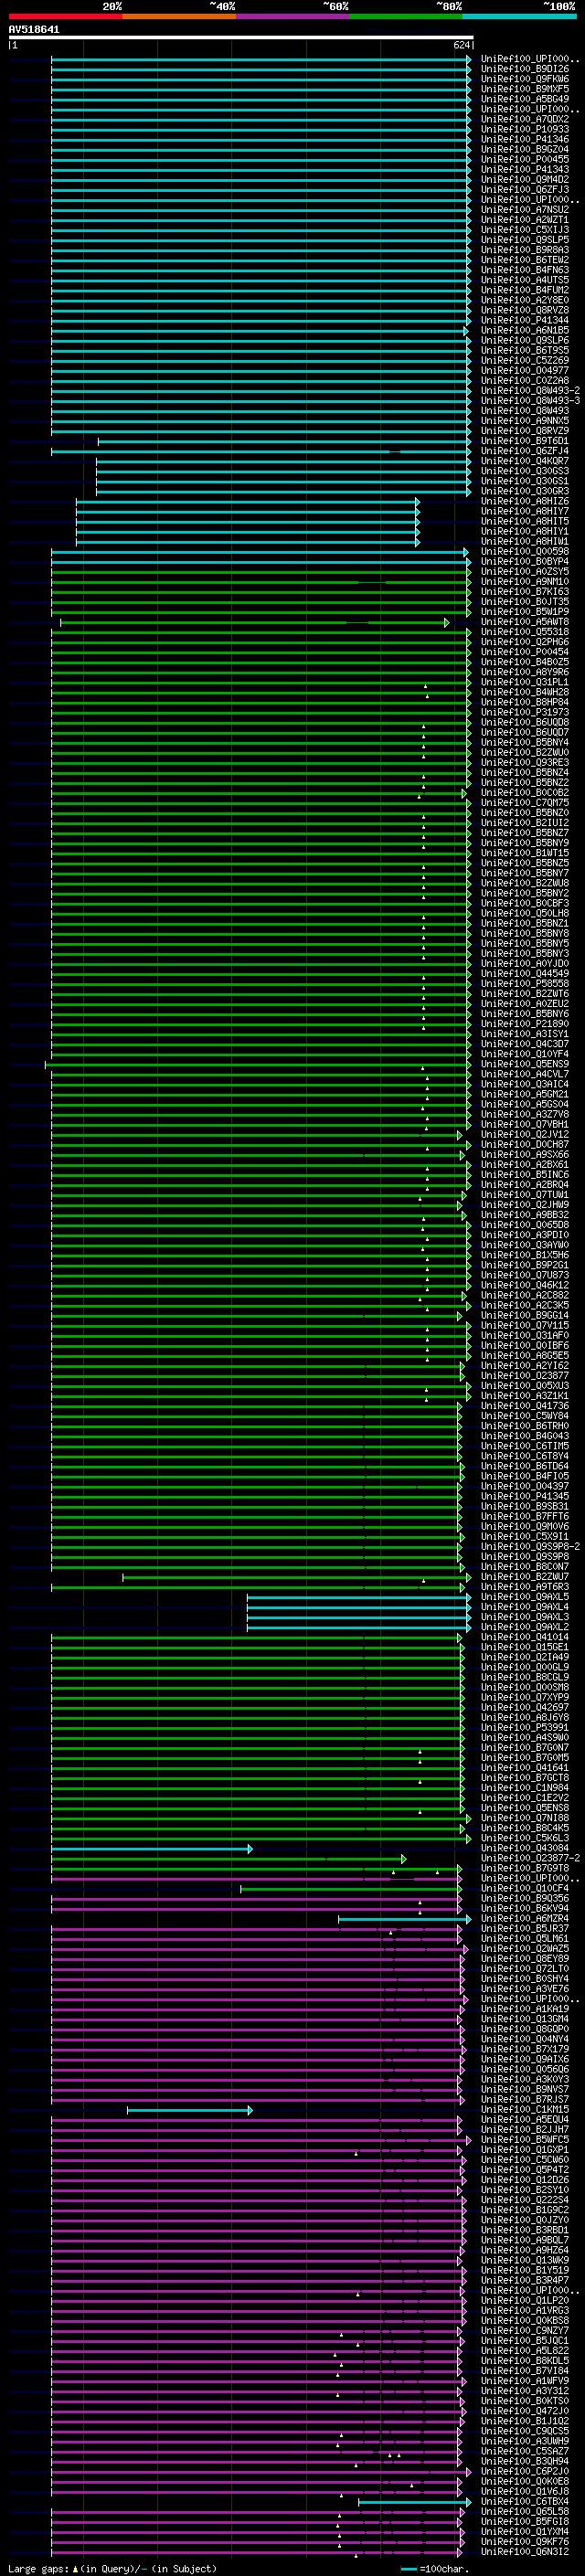Viewport: 585px width, 2576px height.
Task: Click hit label UniRef100_P00455
Action: pyautogui.click(x=525, y=159)
